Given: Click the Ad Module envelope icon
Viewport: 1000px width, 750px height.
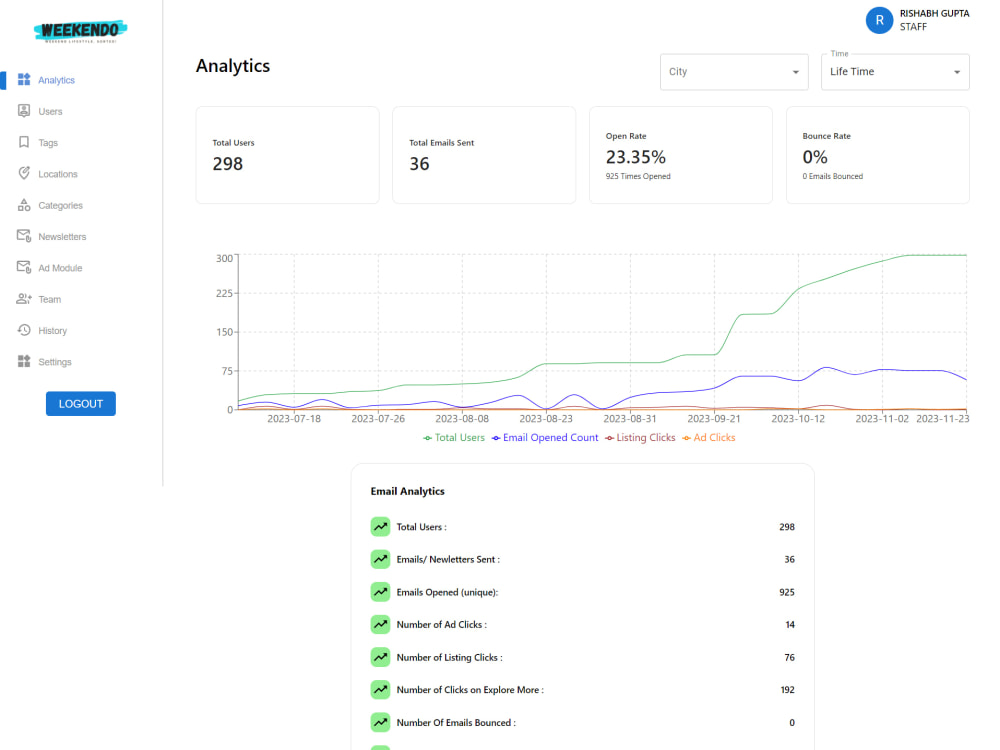Looking at the screenshot, I should coord(24,267).
